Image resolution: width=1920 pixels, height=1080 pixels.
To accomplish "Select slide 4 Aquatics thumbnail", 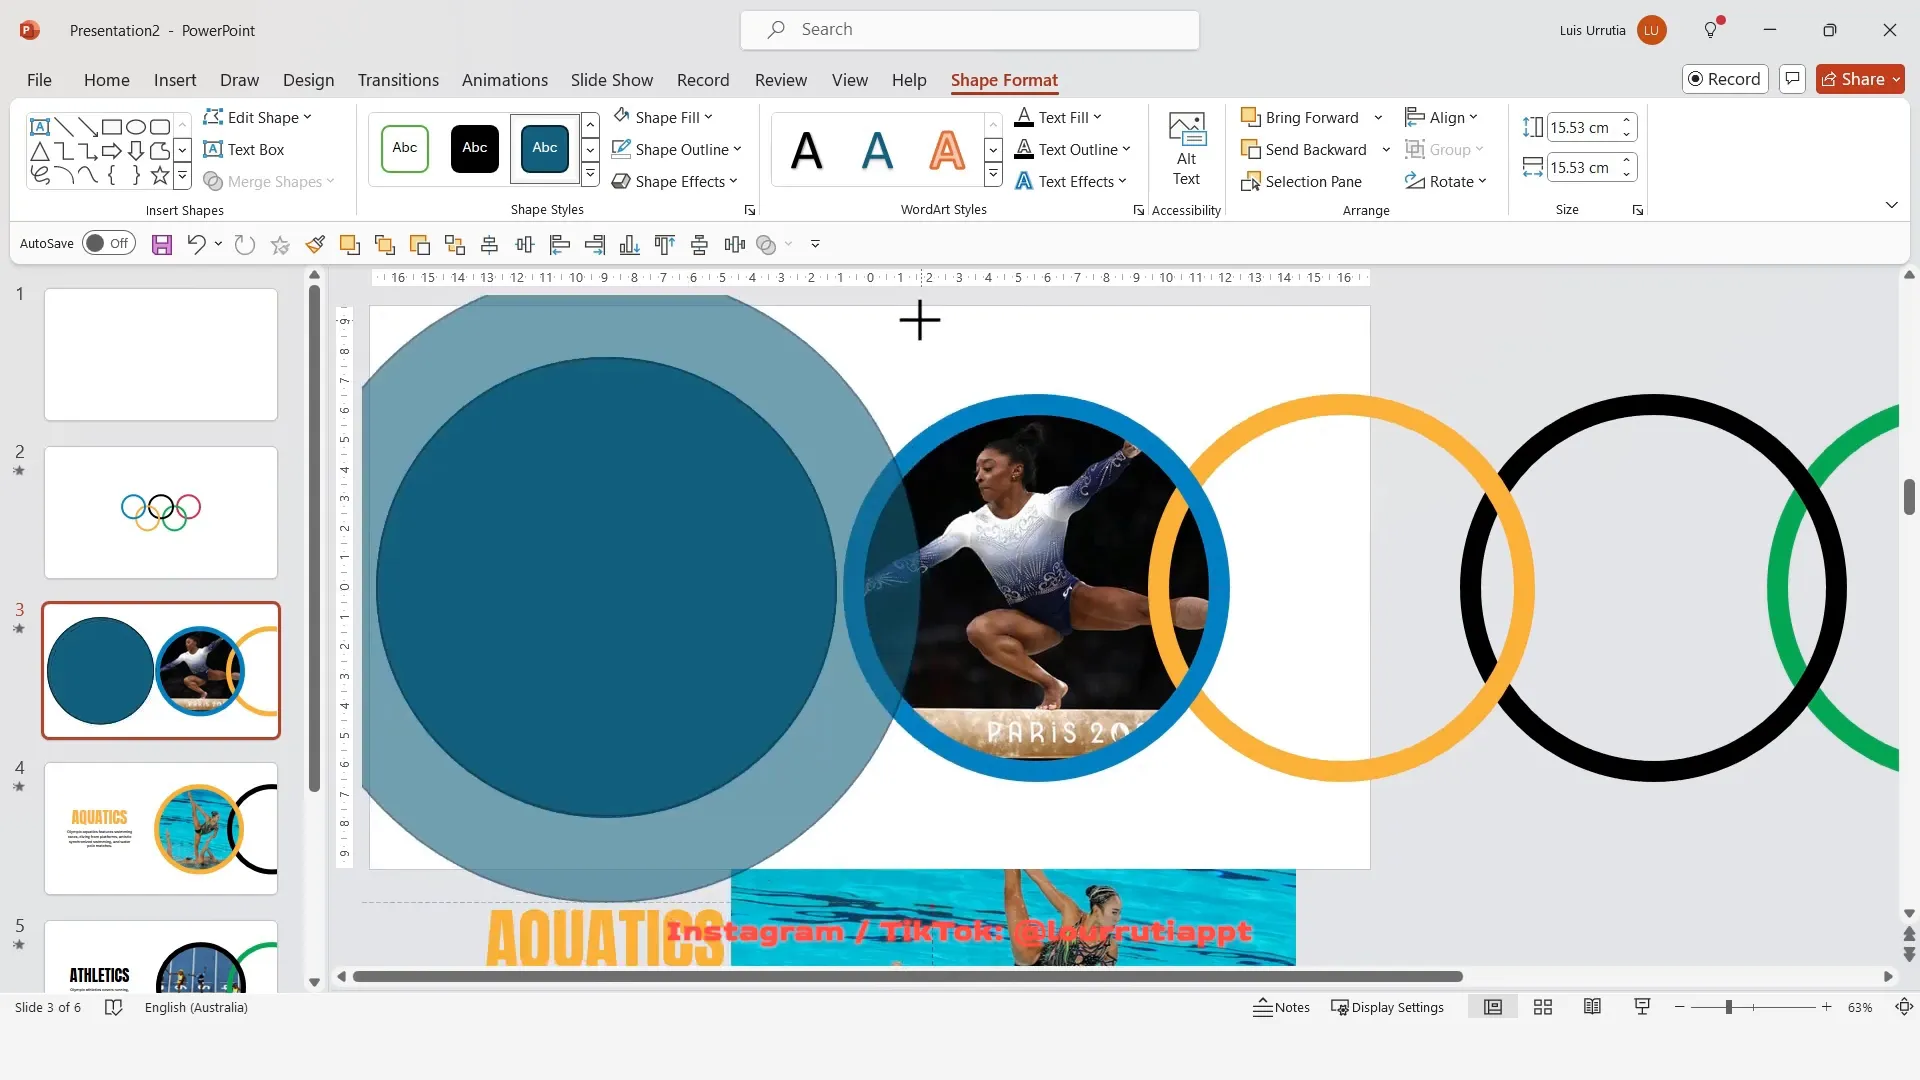I will click(161, 828).
